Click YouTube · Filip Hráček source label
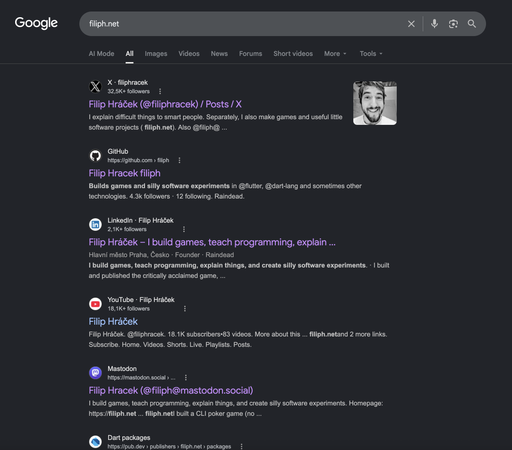 coord(141,300)
